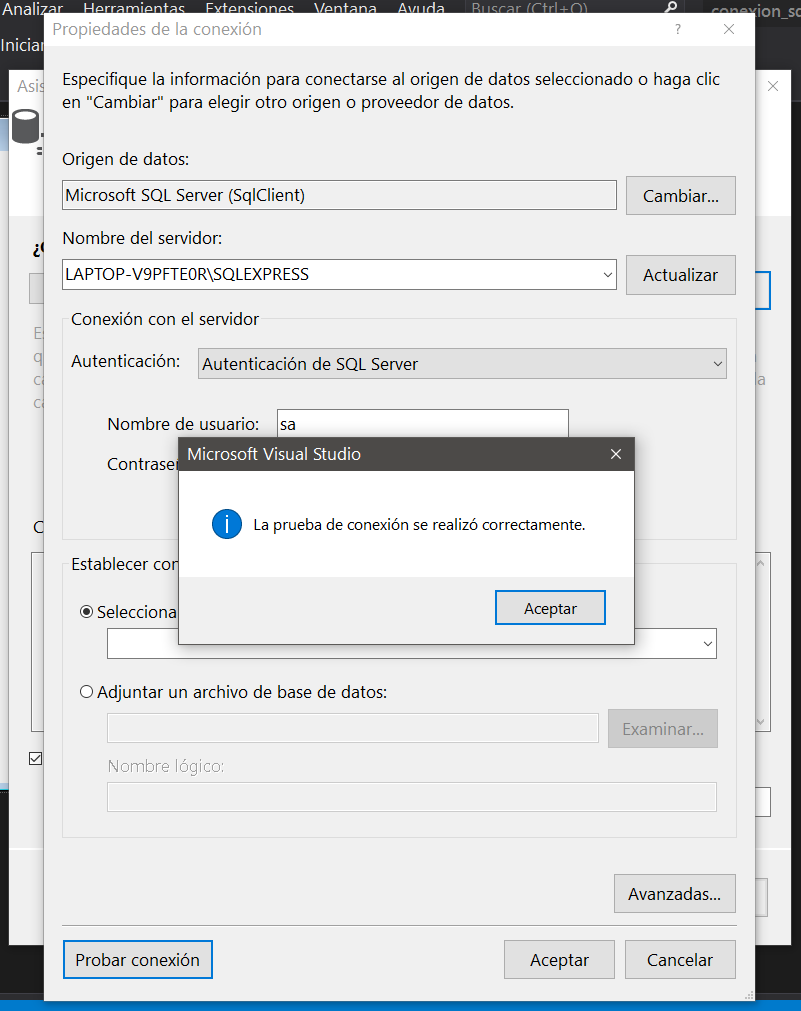Uncheck the checked checkbox at the left edge
The image size is (801, 1011).
[x=35, y=758]
